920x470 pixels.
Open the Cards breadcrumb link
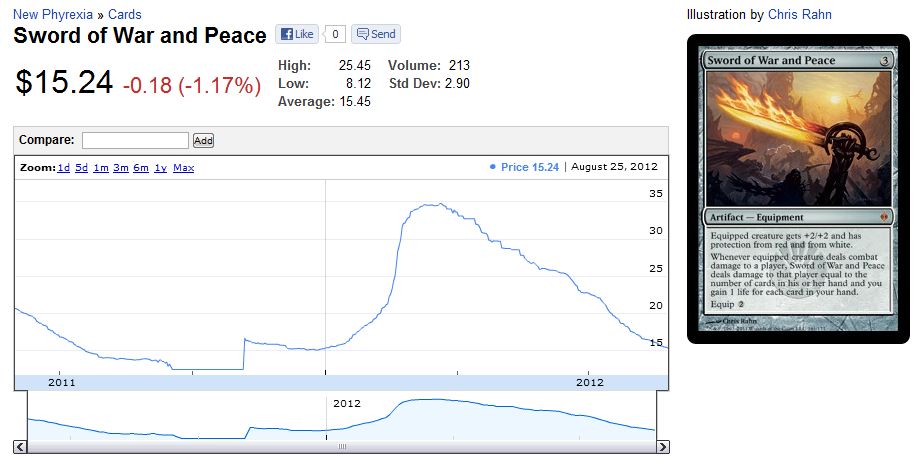(x=125, y=15)
